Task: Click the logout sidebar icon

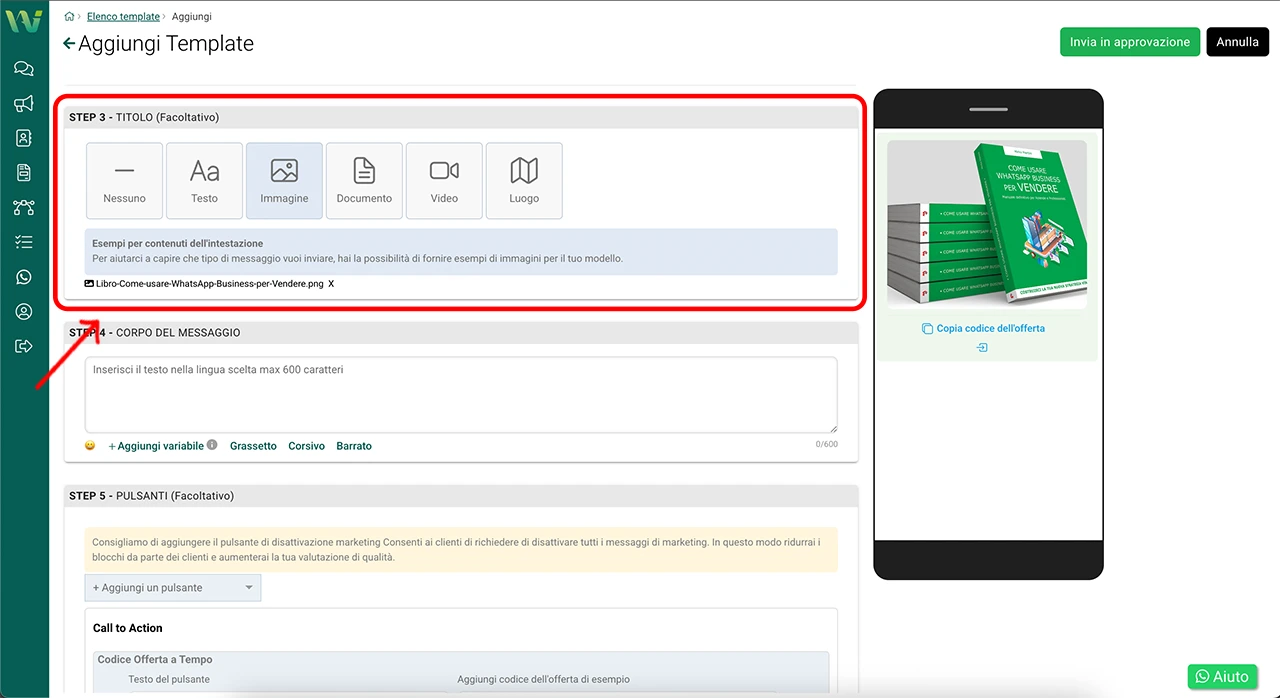Action: [24, 346]
